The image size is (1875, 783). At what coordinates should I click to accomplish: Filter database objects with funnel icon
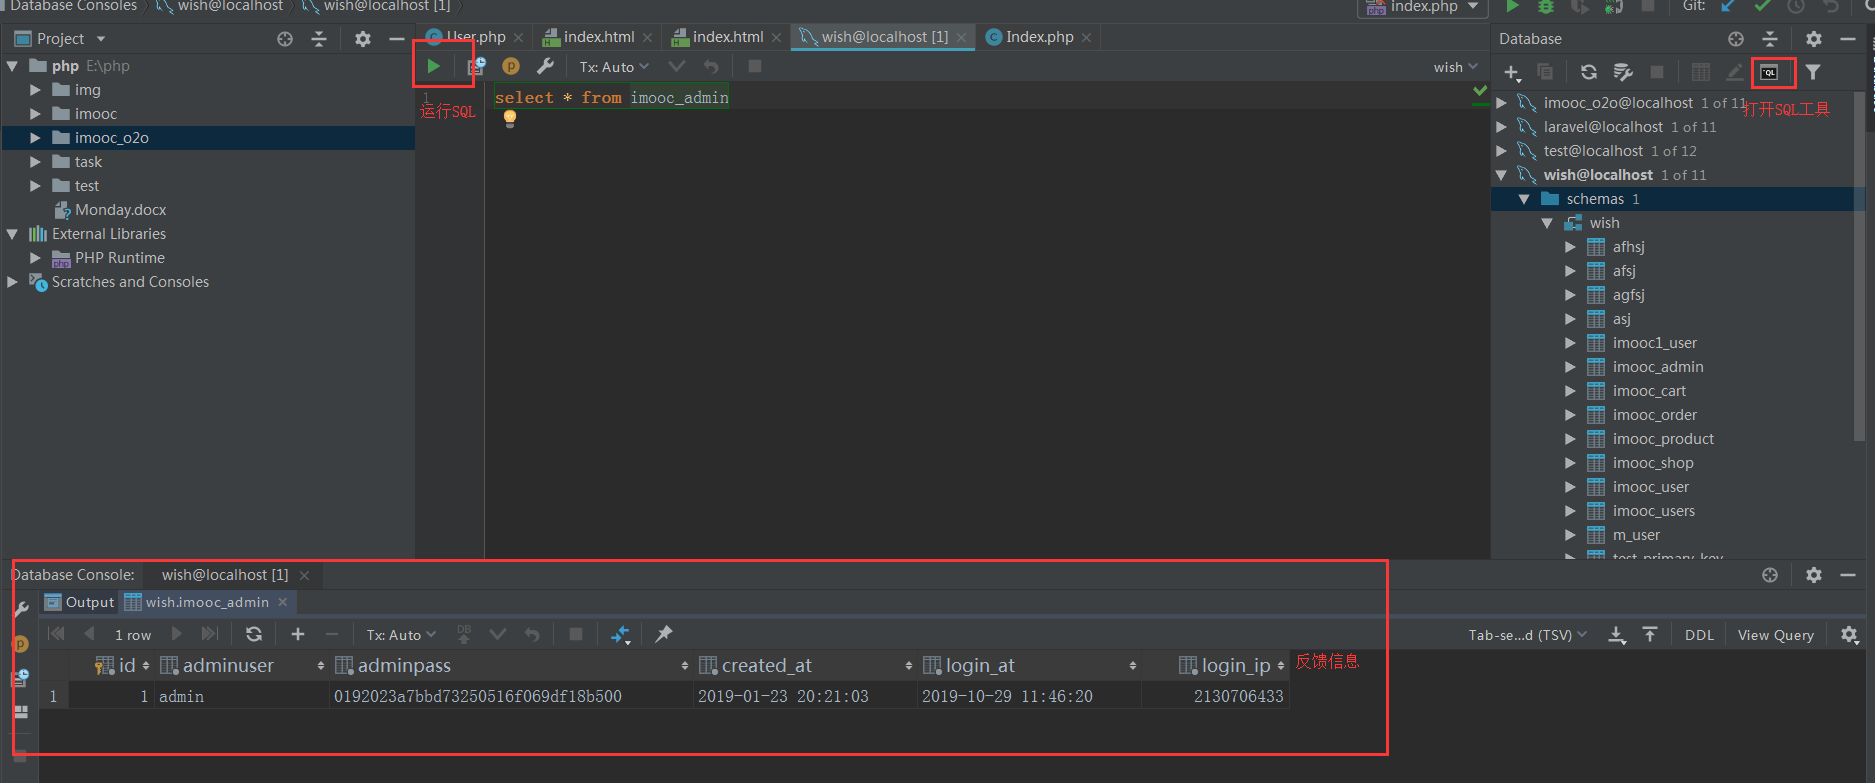(x=1813, y=72)
